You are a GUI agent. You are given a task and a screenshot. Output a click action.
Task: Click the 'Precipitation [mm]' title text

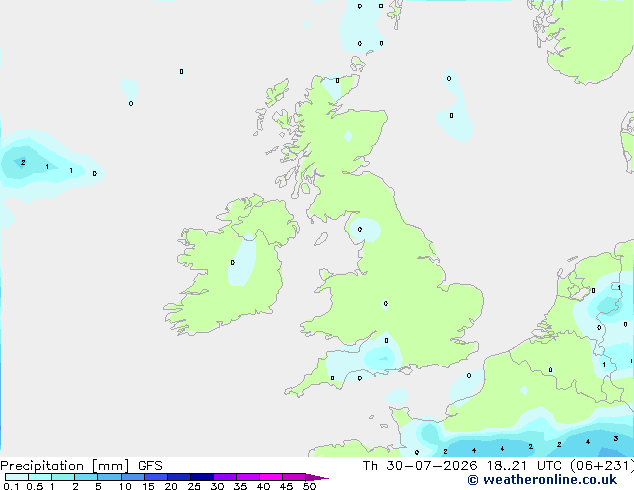(64, 466)
